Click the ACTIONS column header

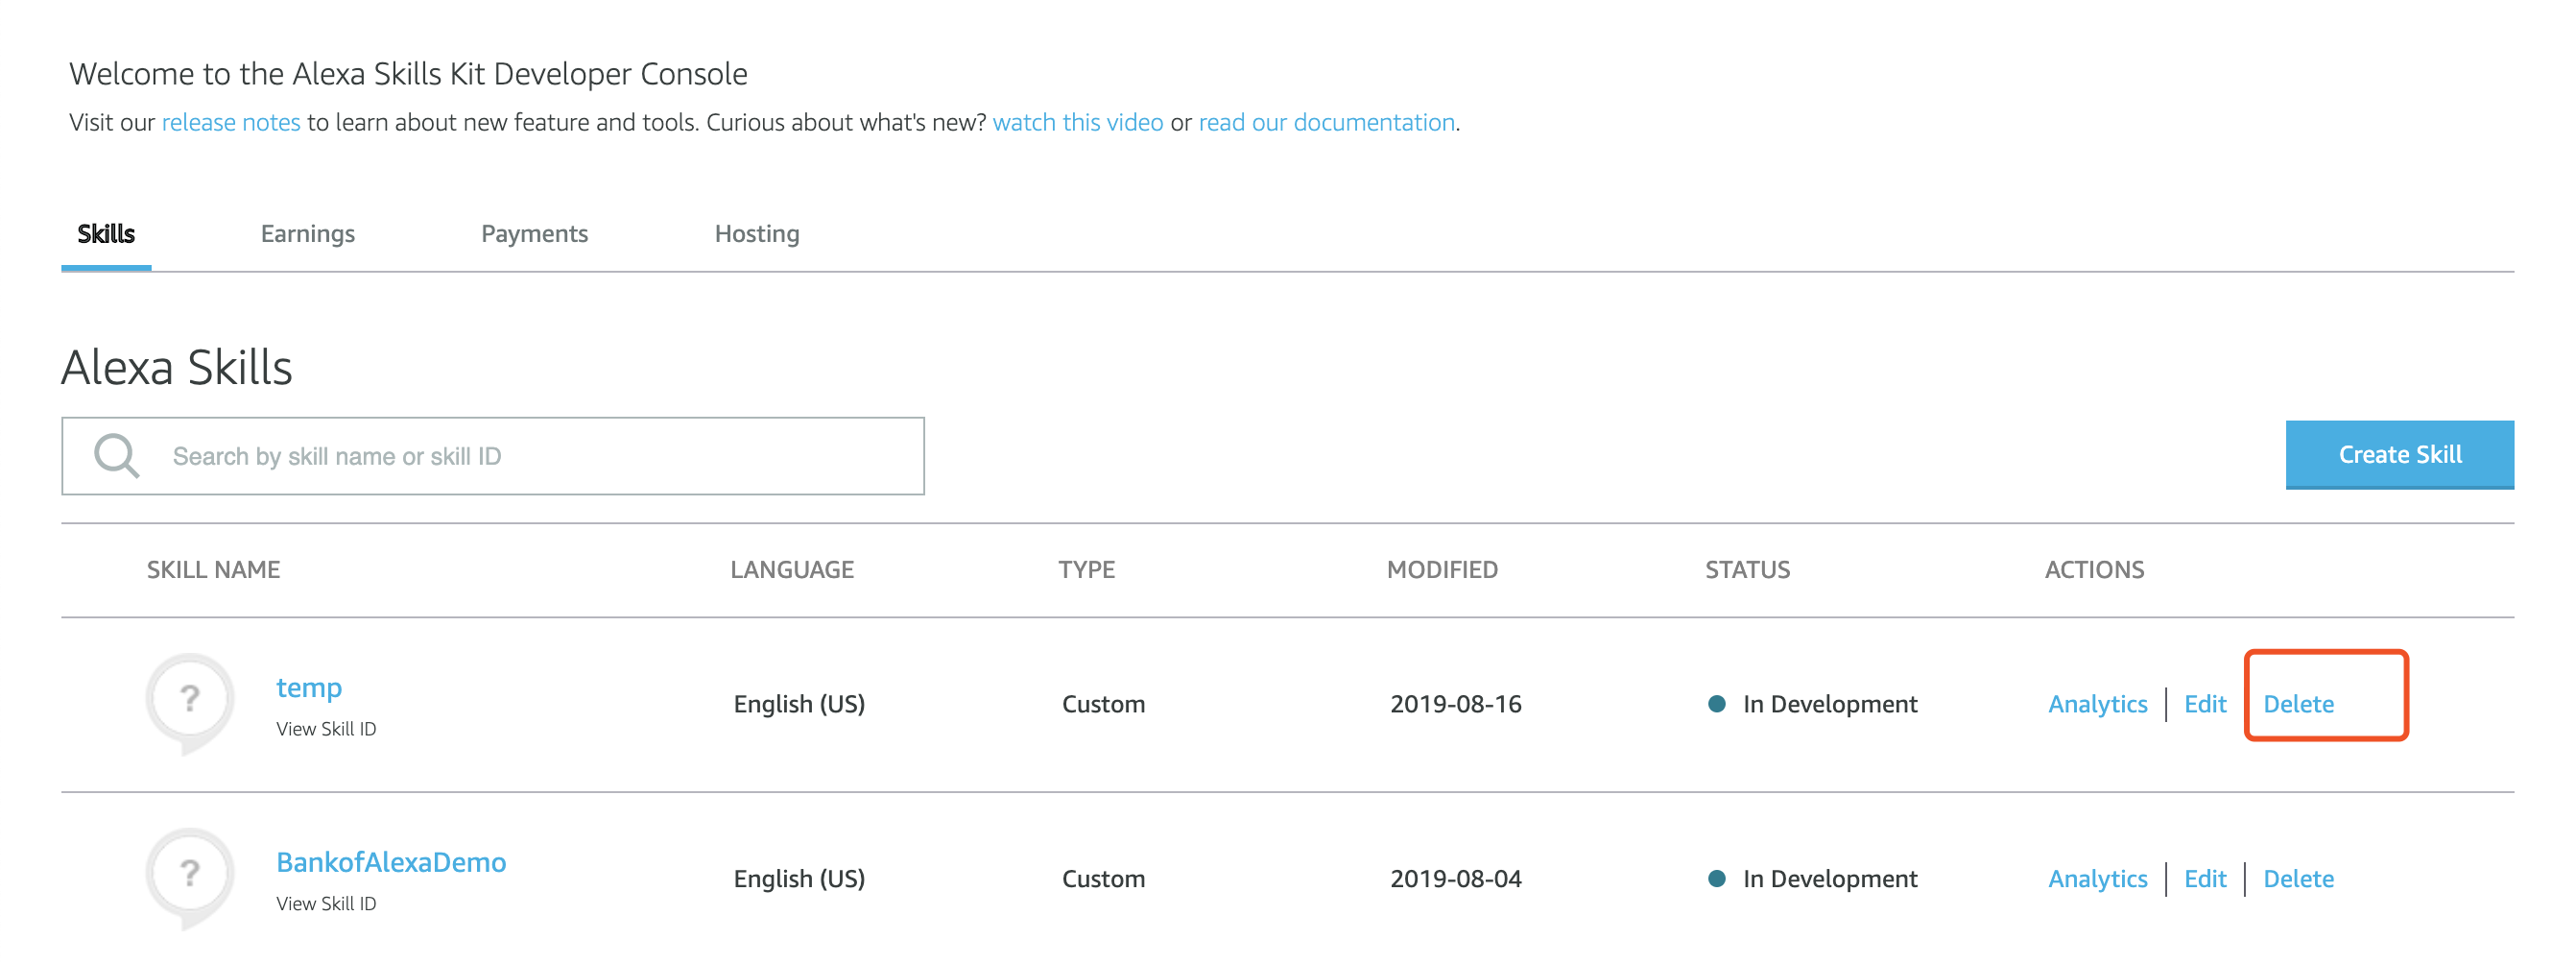pos(2094,570)
